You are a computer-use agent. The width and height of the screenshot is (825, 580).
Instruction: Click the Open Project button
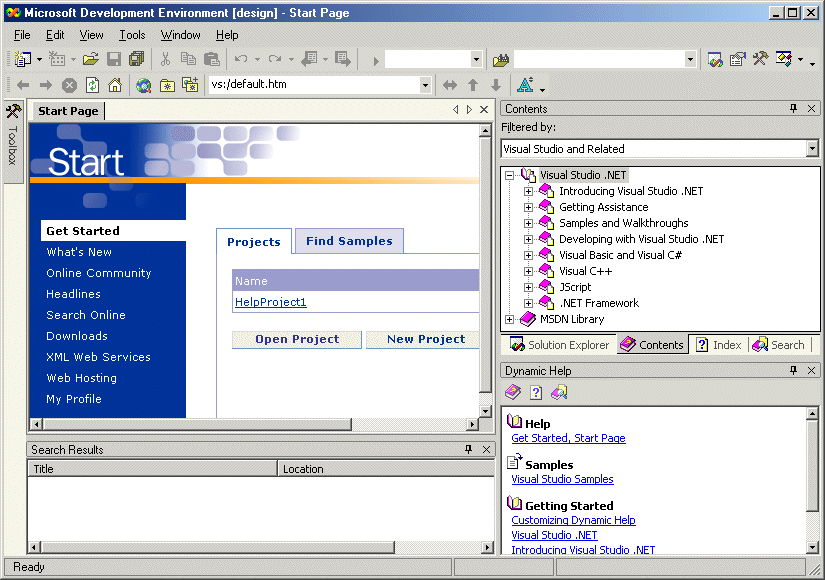coord(297,339)
